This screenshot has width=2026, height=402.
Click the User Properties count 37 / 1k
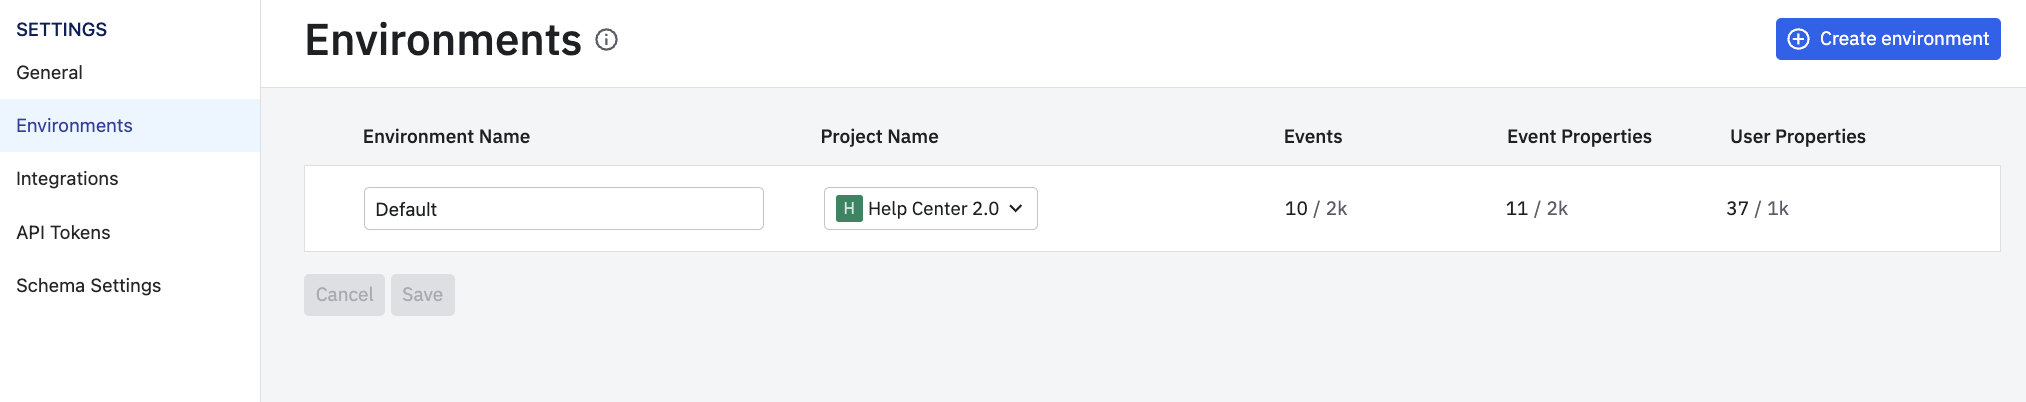1757,208
